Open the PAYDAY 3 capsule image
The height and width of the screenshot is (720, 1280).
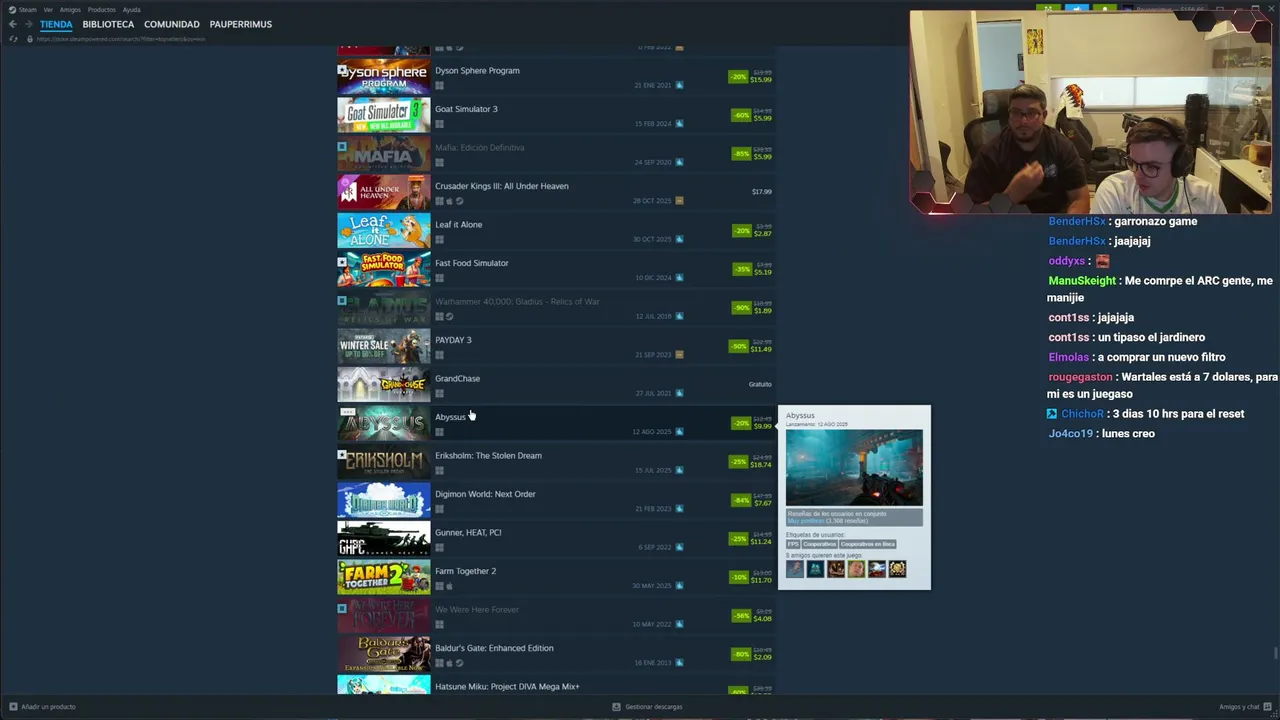[x=384, y=346]
